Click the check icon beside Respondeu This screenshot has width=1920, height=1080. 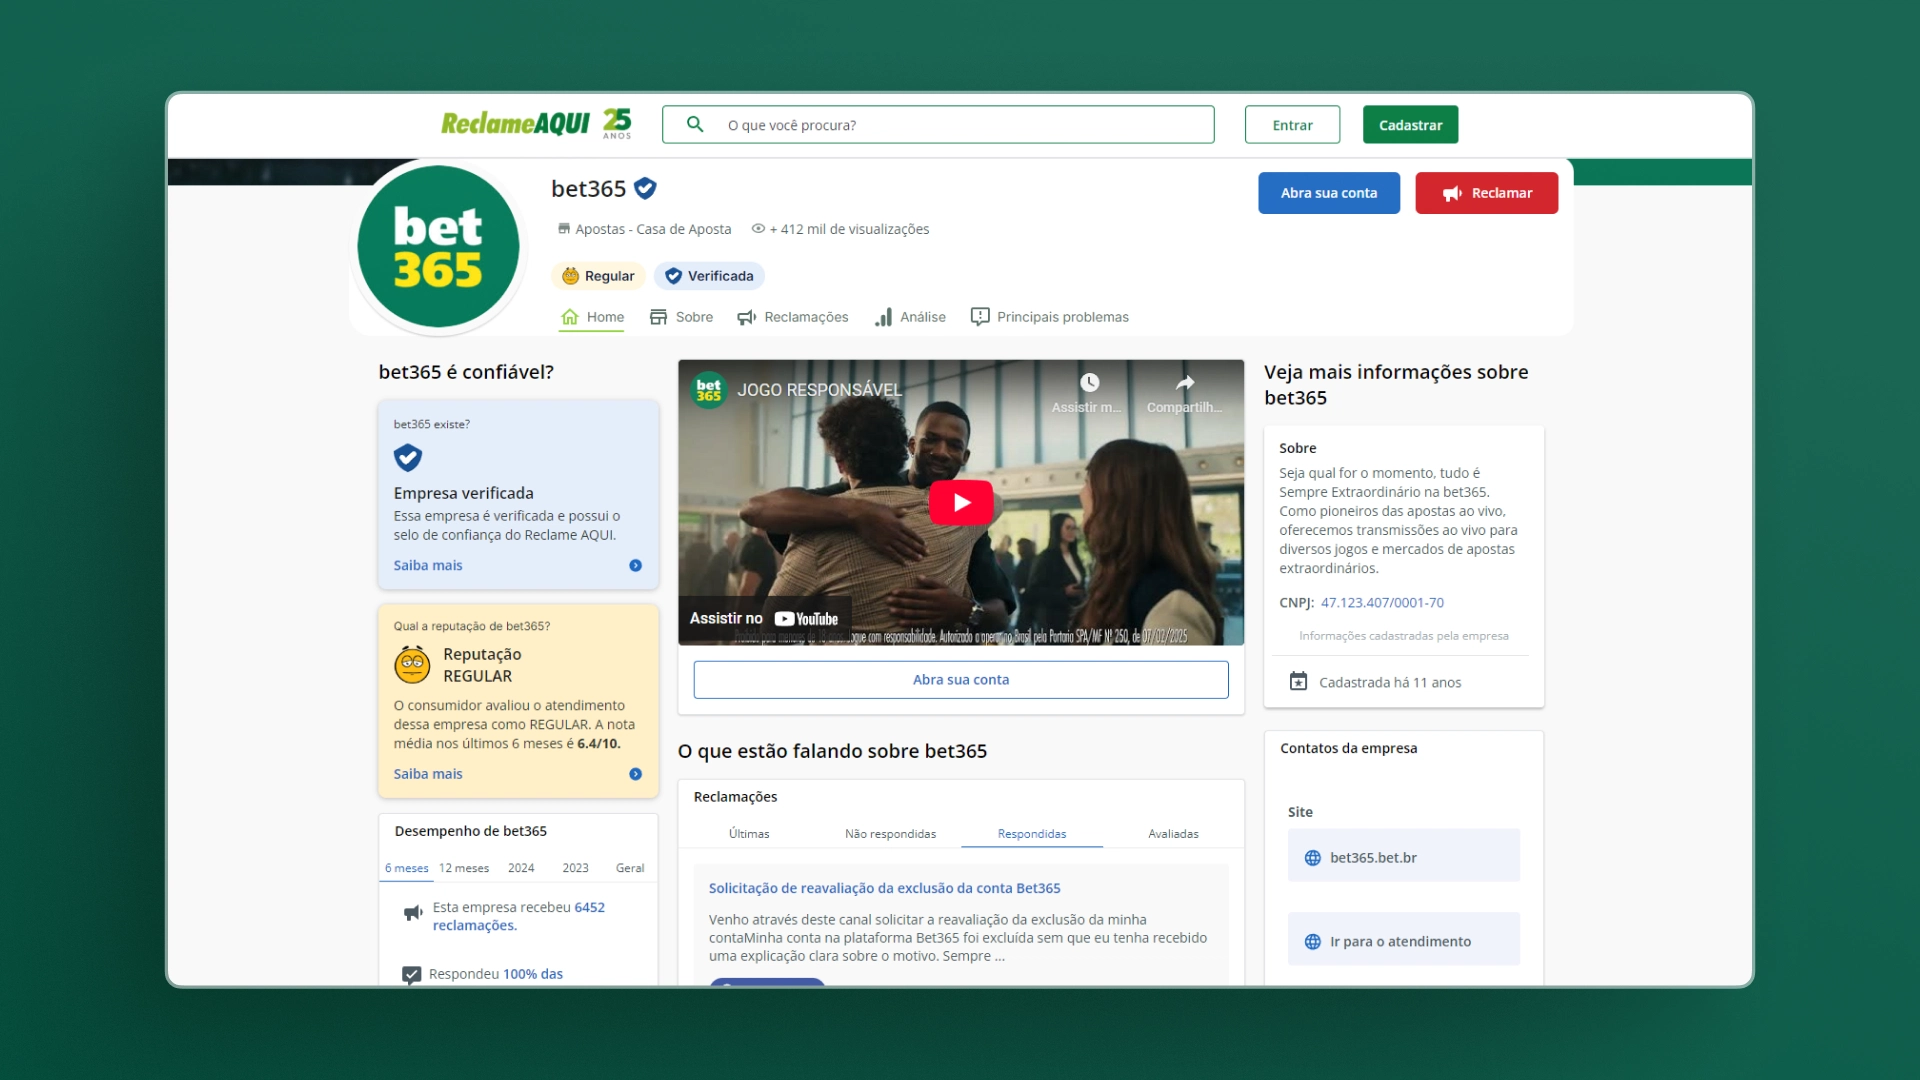tap(411, 975)
